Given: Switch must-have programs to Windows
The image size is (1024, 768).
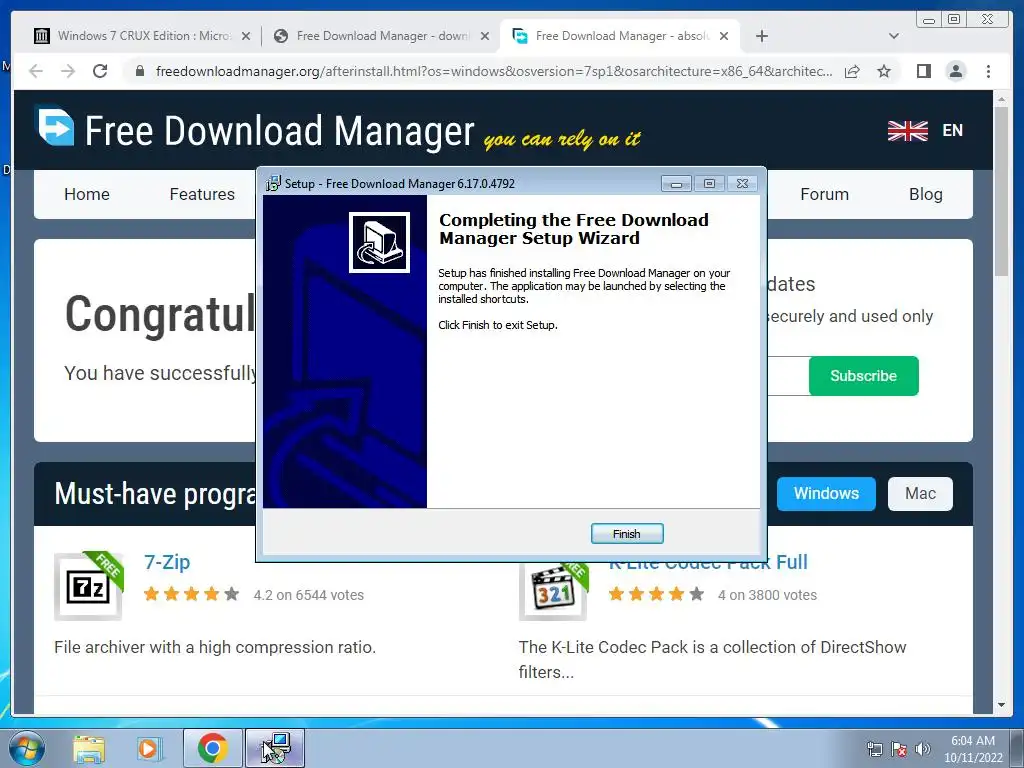Looking at the screenshot, I should [826, 493].
